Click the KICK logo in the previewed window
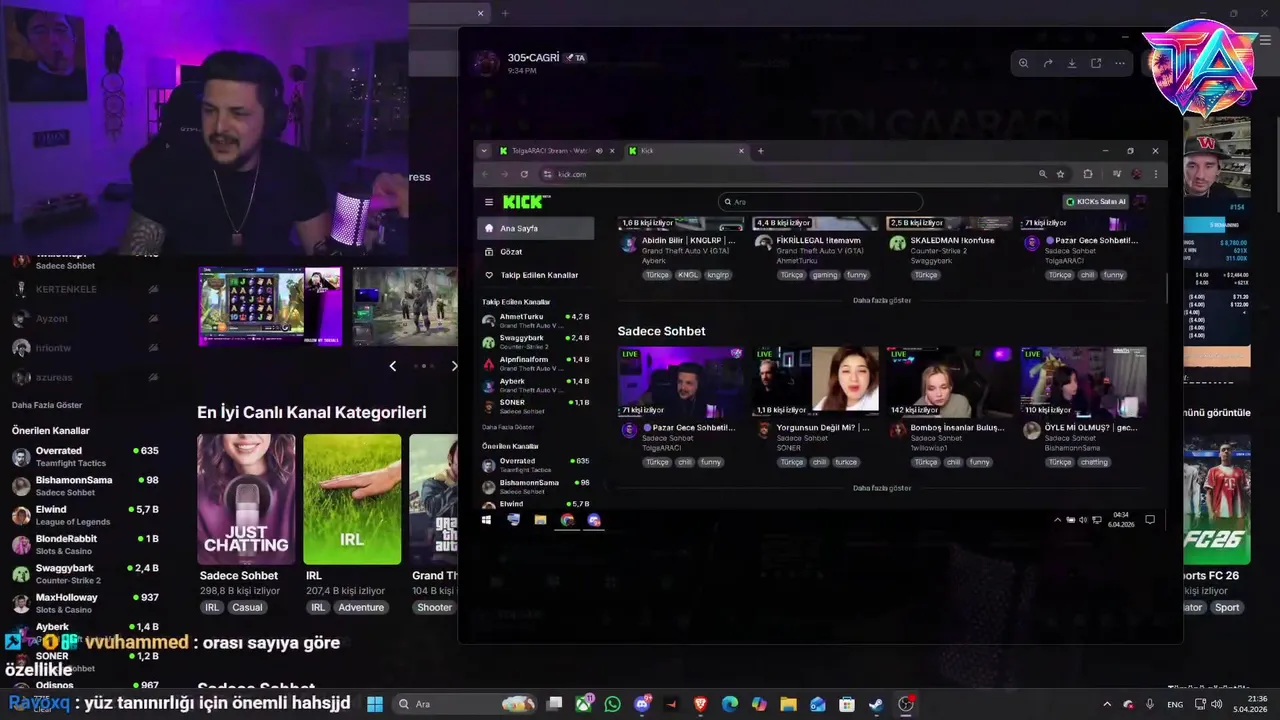1280x720 pixels. [525, 202]
